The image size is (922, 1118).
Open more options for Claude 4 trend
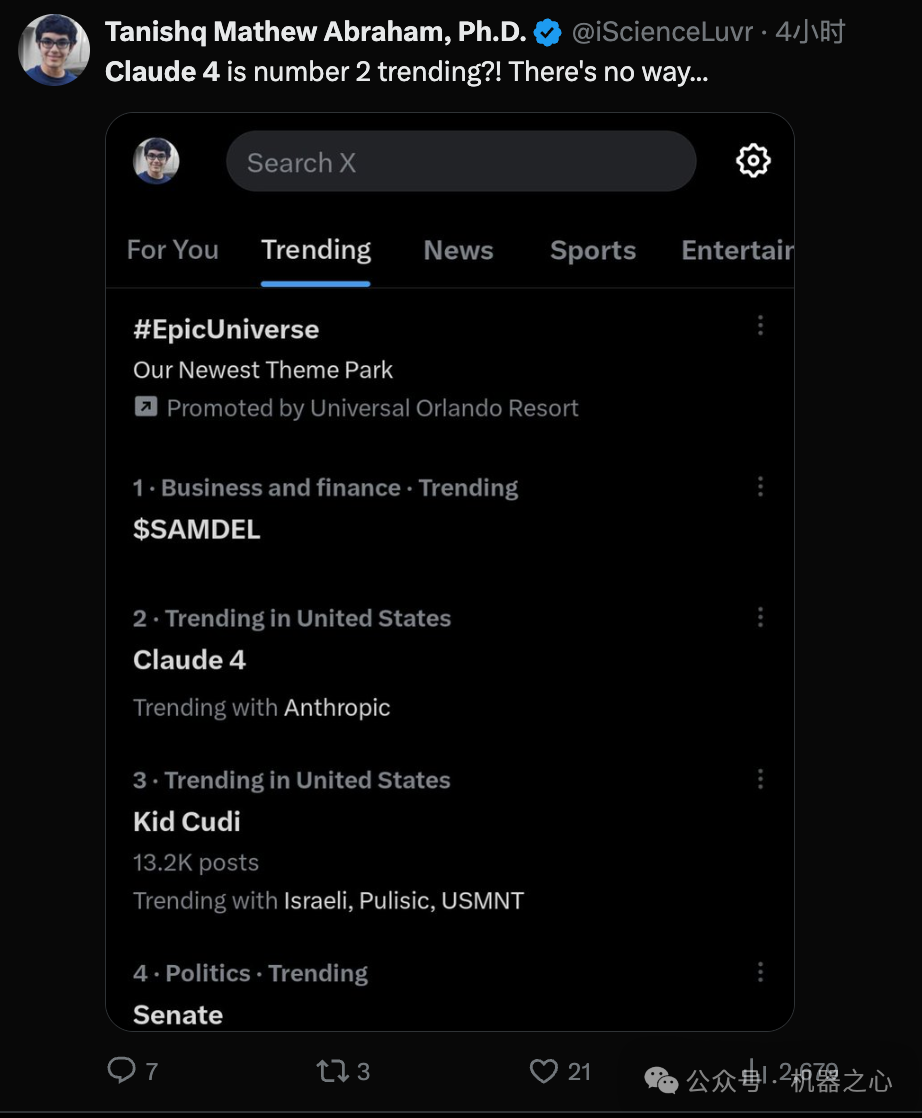pyautogui.click(x=760, y=617)
